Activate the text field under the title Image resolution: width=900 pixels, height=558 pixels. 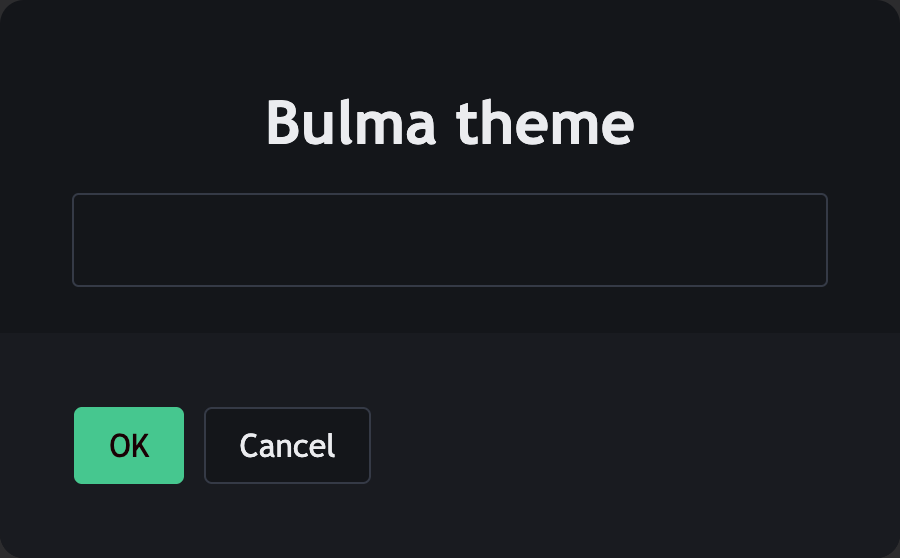click(x=450, y=240)
